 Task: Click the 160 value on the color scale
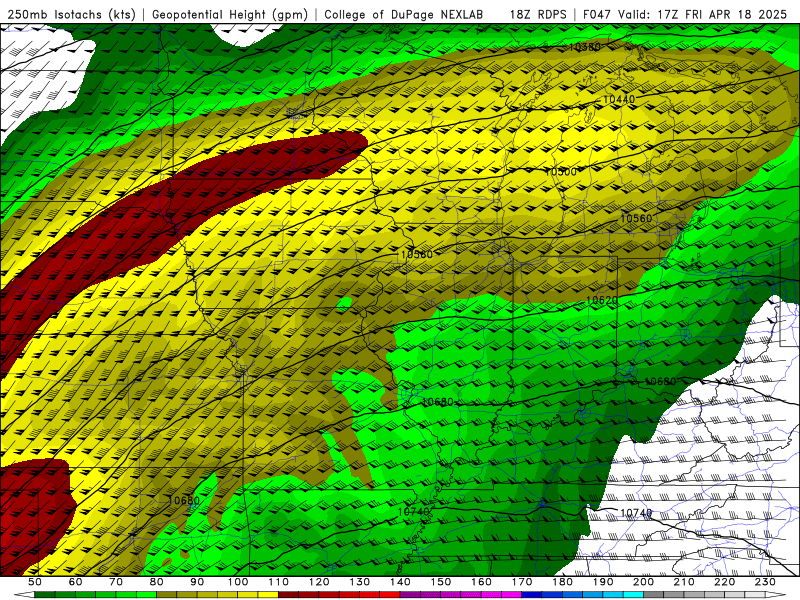coord(481,582)
